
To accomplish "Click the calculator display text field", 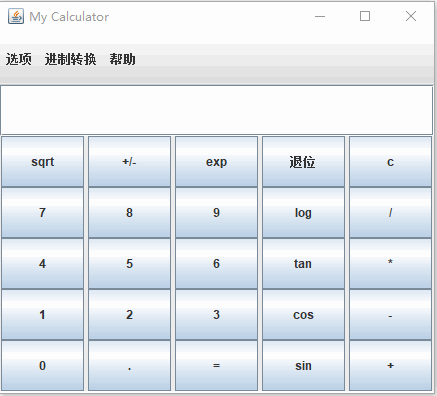I will [x=217, y=110].
